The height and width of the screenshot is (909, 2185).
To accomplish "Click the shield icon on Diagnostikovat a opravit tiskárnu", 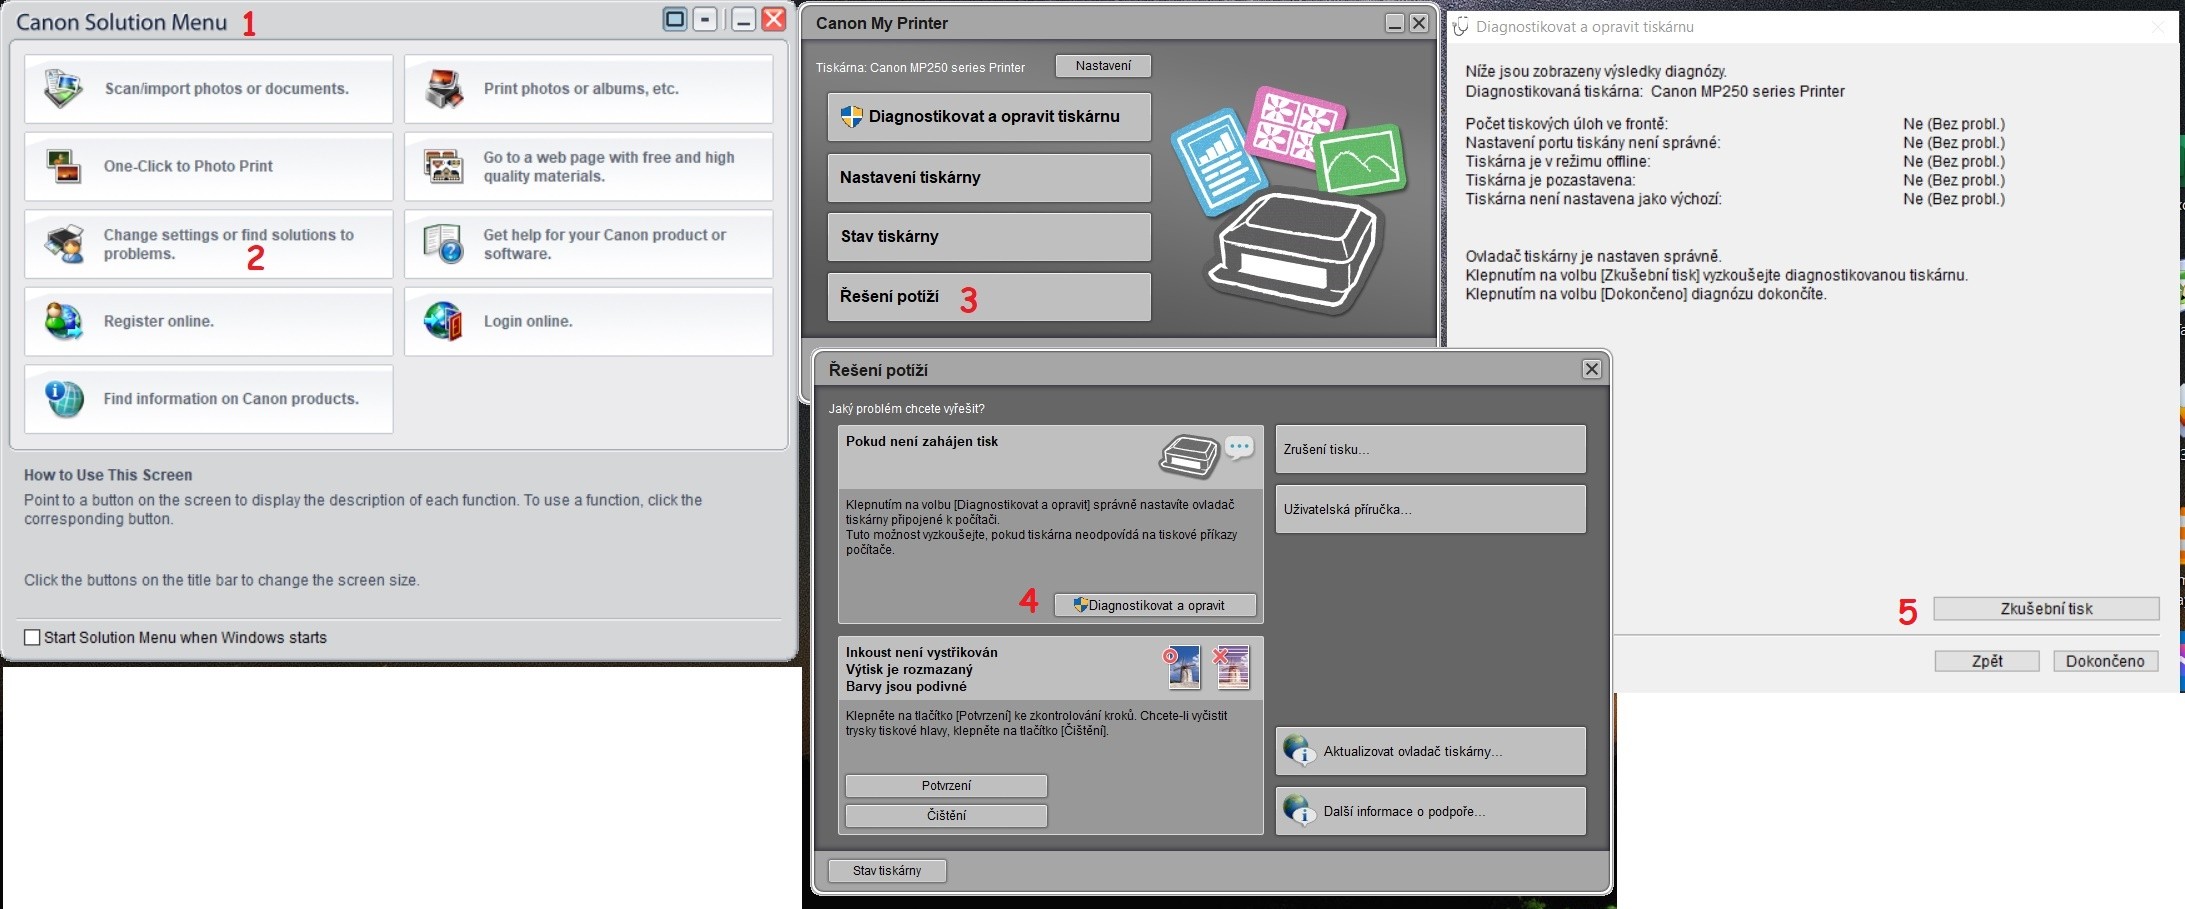I will pos(852,116).
